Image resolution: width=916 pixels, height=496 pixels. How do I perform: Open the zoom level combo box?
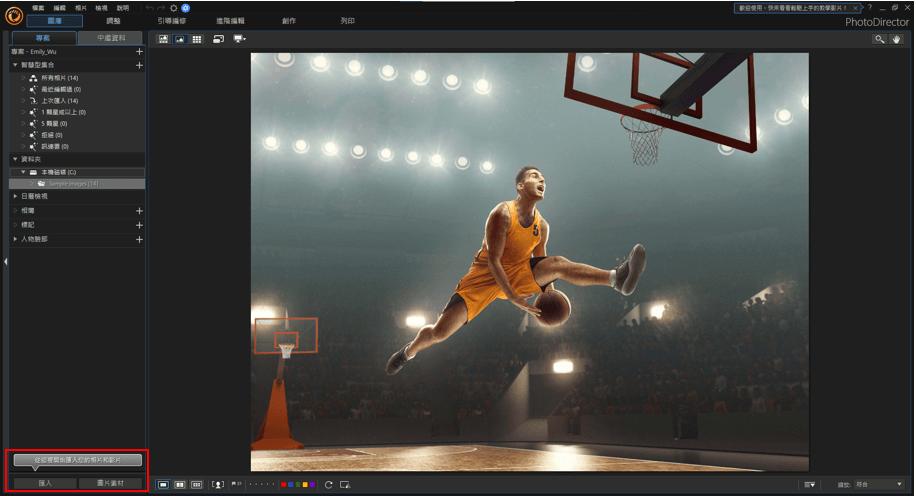(879, 484)
